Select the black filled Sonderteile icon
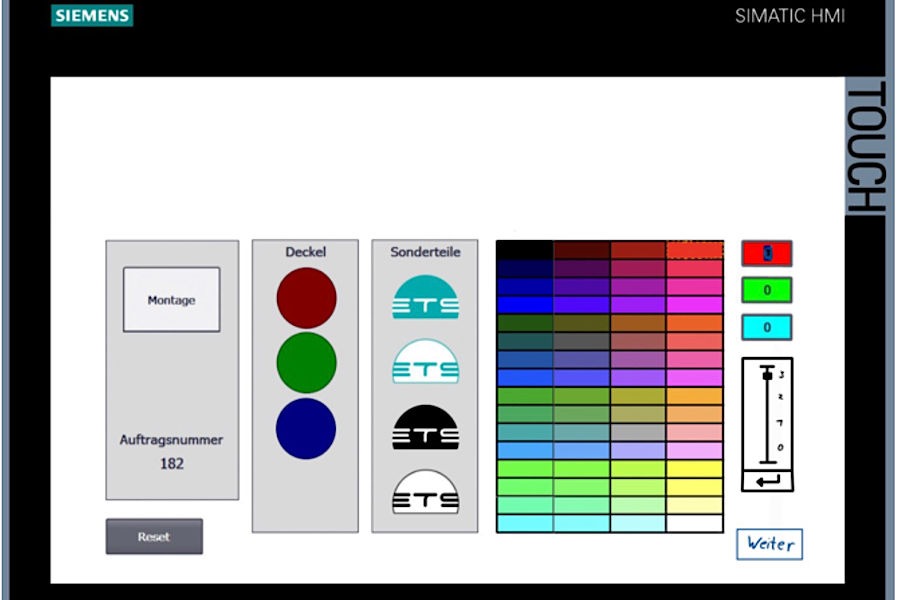Viewport: 900px width, 600px height. pyautogui.click(x=425, y=427)
